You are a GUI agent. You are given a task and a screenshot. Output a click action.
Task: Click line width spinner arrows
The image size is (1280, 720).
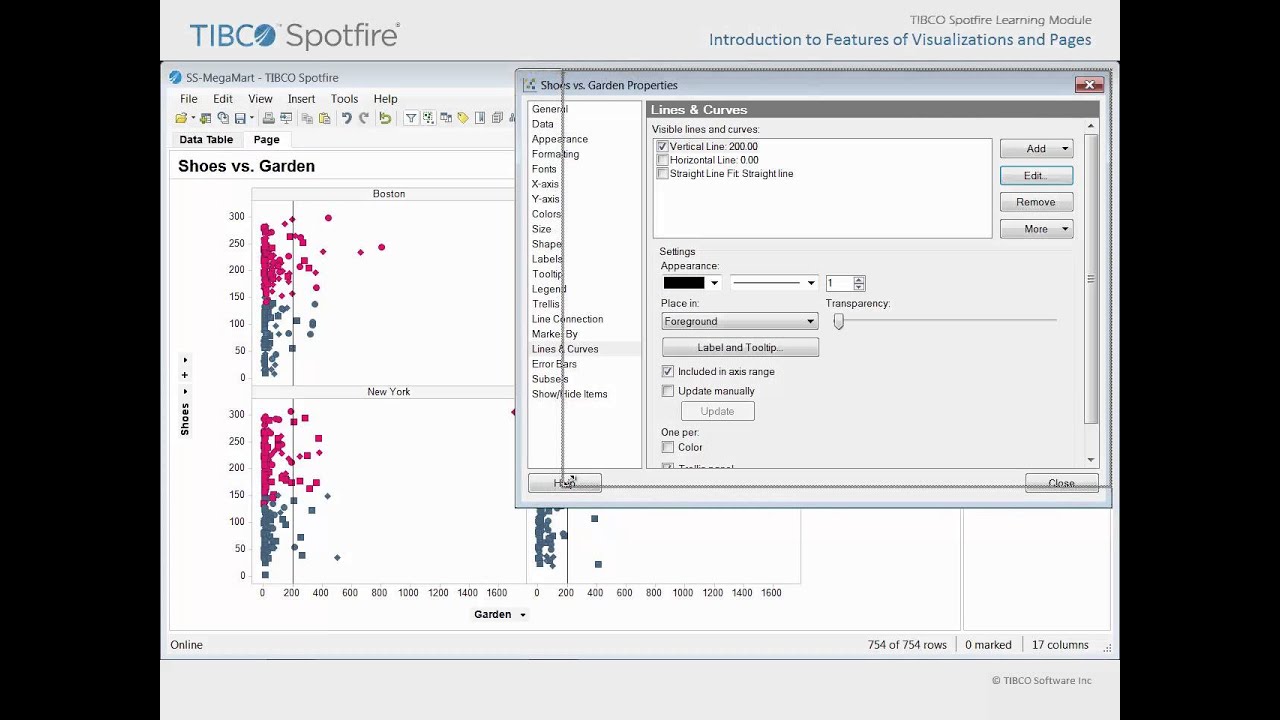[x=859, y=283]
